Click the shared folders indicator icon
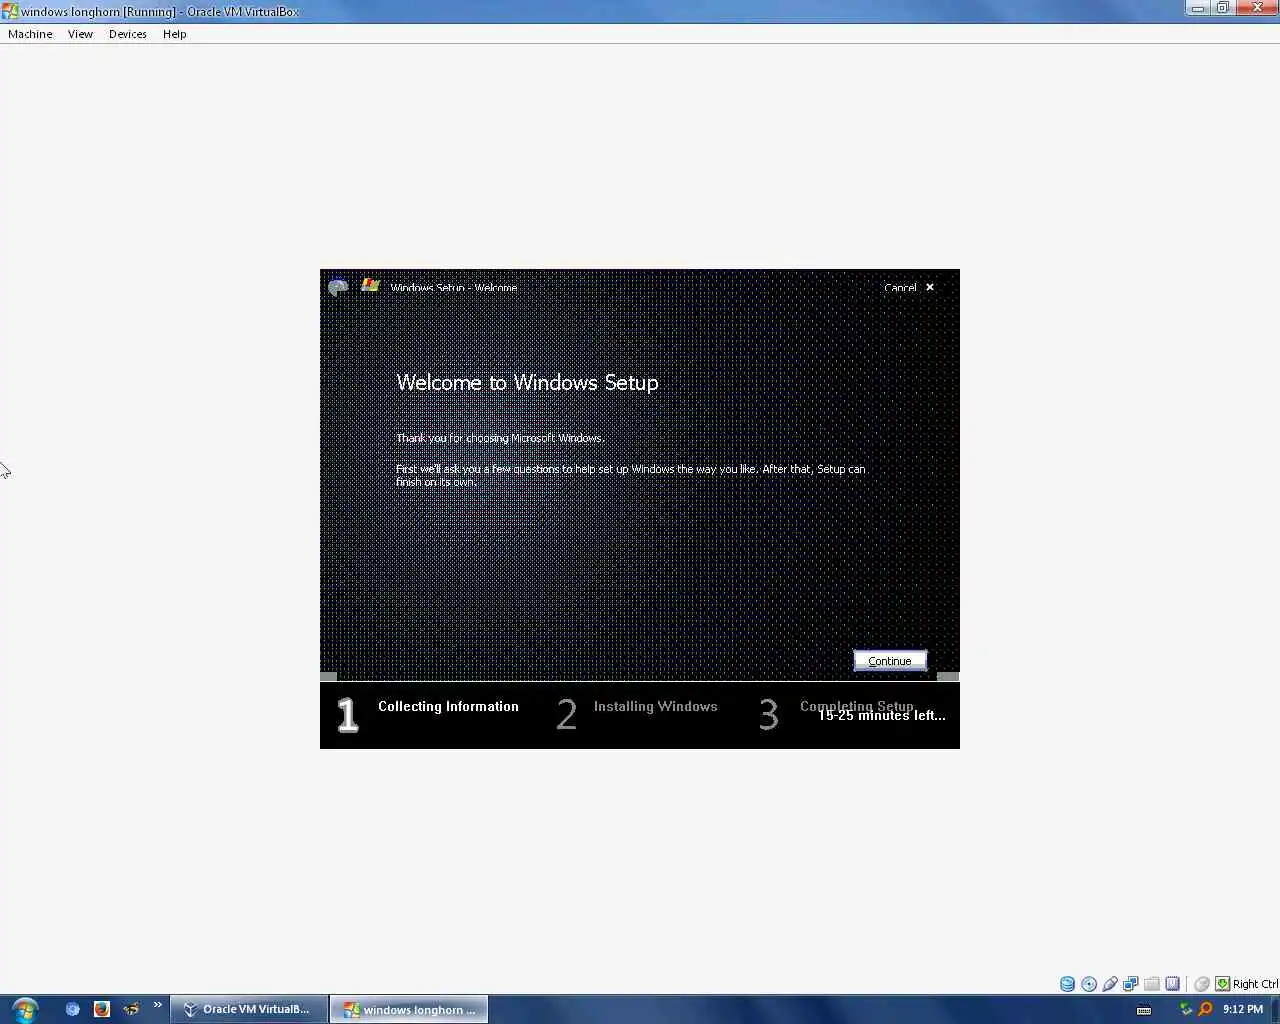The height and width of the screenshot is (1024, 1280). (1152, 984)
